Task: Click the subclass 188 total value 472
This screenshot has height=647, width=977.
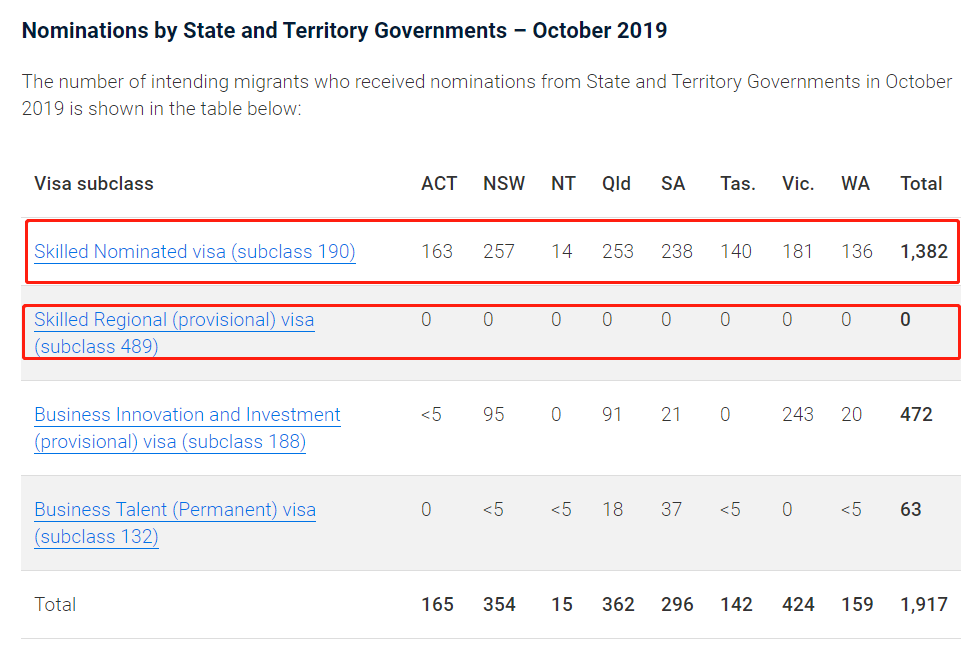Action: click(x=916, y=415)
